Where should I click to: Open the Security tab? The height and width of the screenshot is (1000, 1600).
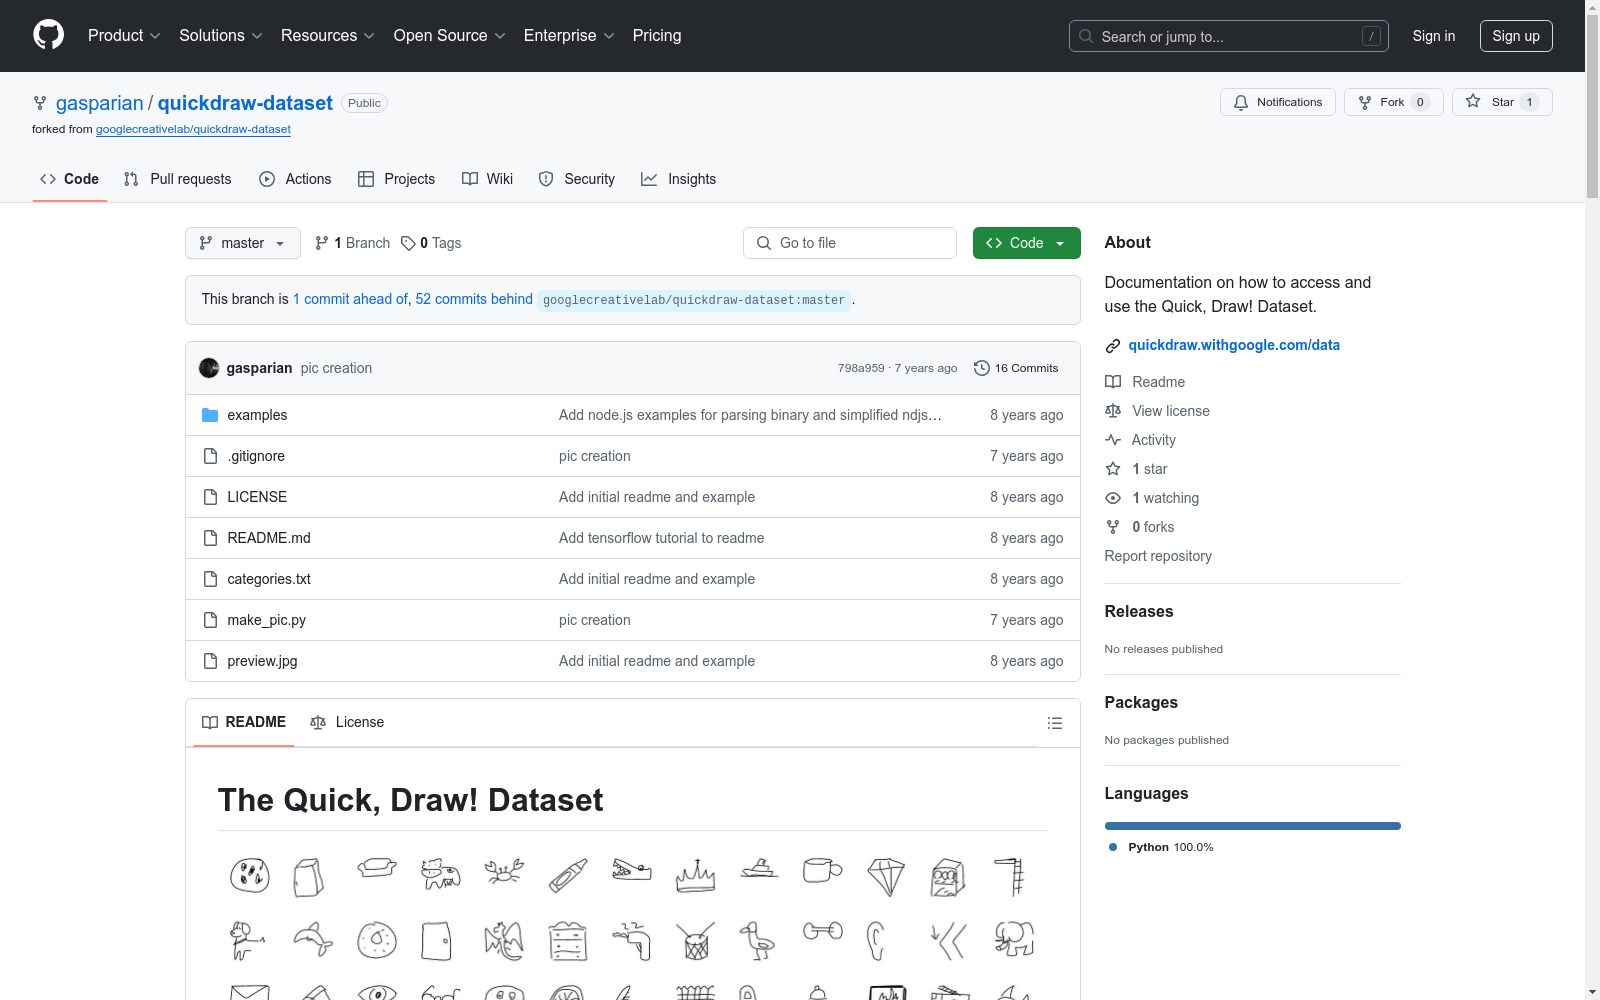point(577,179)
